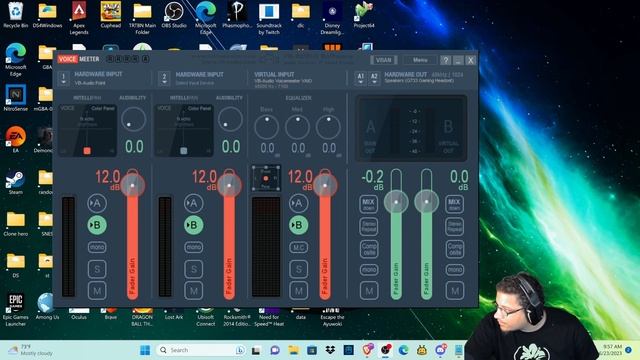Select the NitroSense desktop icon
The image size is (640, 360).
coord(16,98)
